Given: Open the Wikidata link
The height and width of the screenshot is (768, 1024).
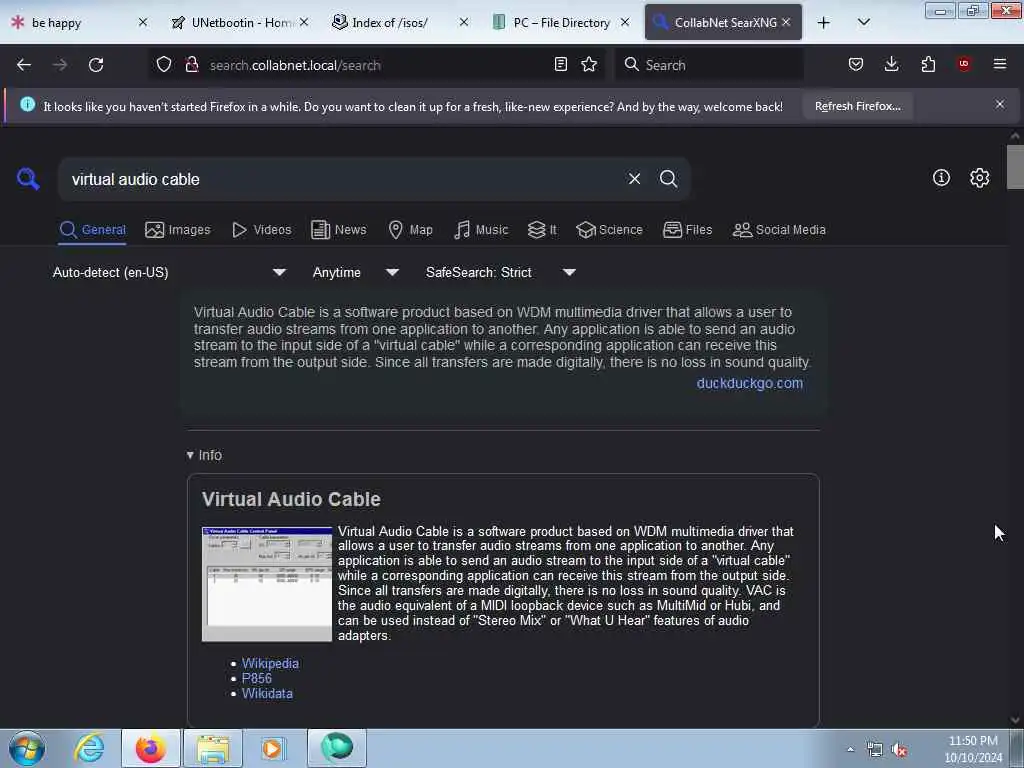Looking at the screenshot, I should (267, 694).
